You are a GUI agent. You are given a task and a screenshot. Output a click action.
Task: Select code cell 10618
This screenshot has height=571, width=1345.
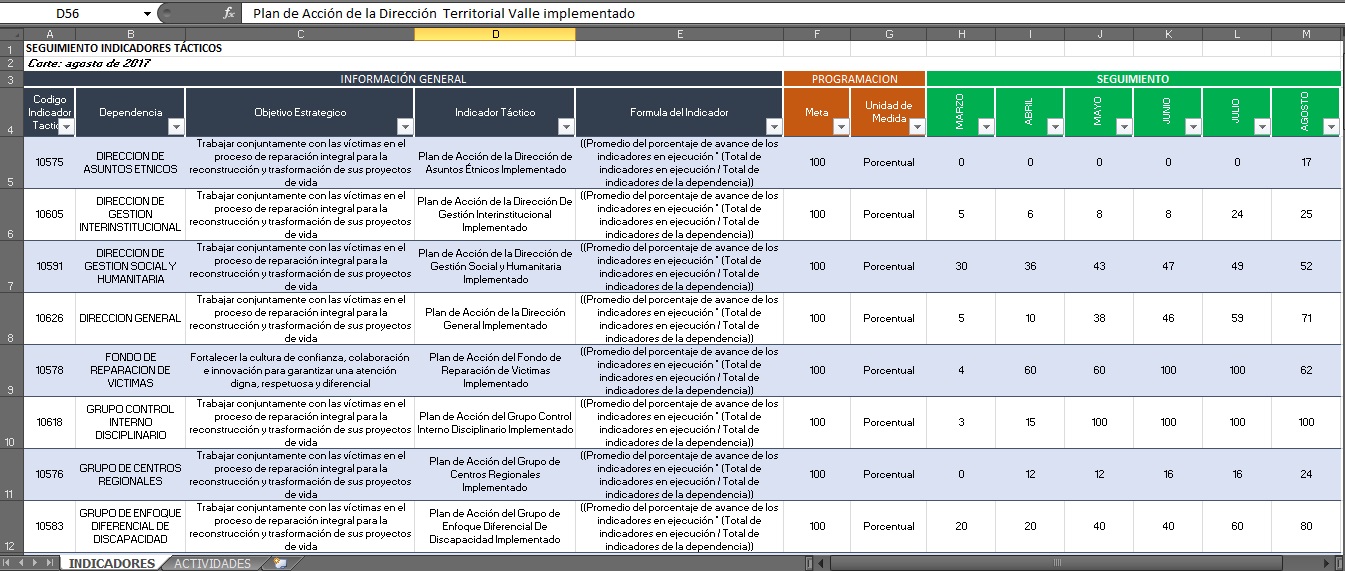click(49, 422)
